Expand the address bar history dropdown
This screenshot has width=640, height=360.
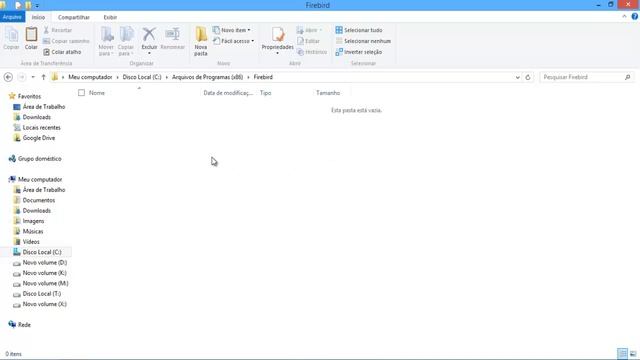pos(518,77)
